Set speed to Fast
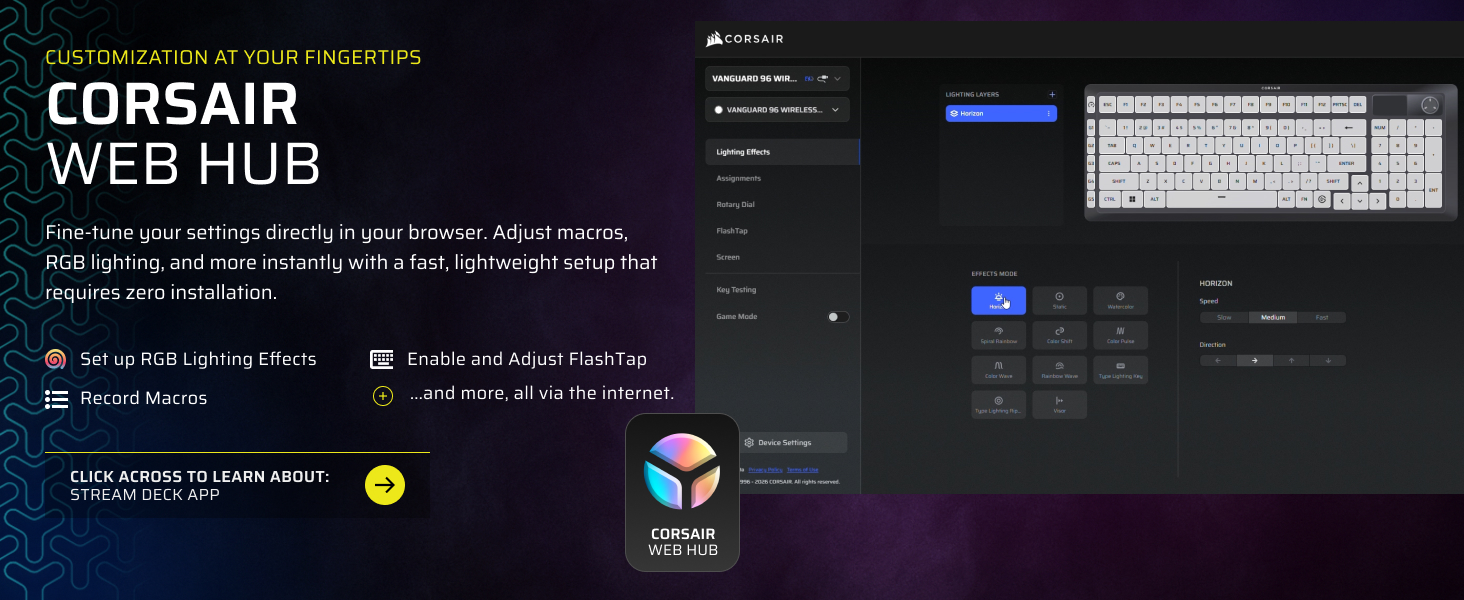 pyautogui.click(x=1322, y=317)
